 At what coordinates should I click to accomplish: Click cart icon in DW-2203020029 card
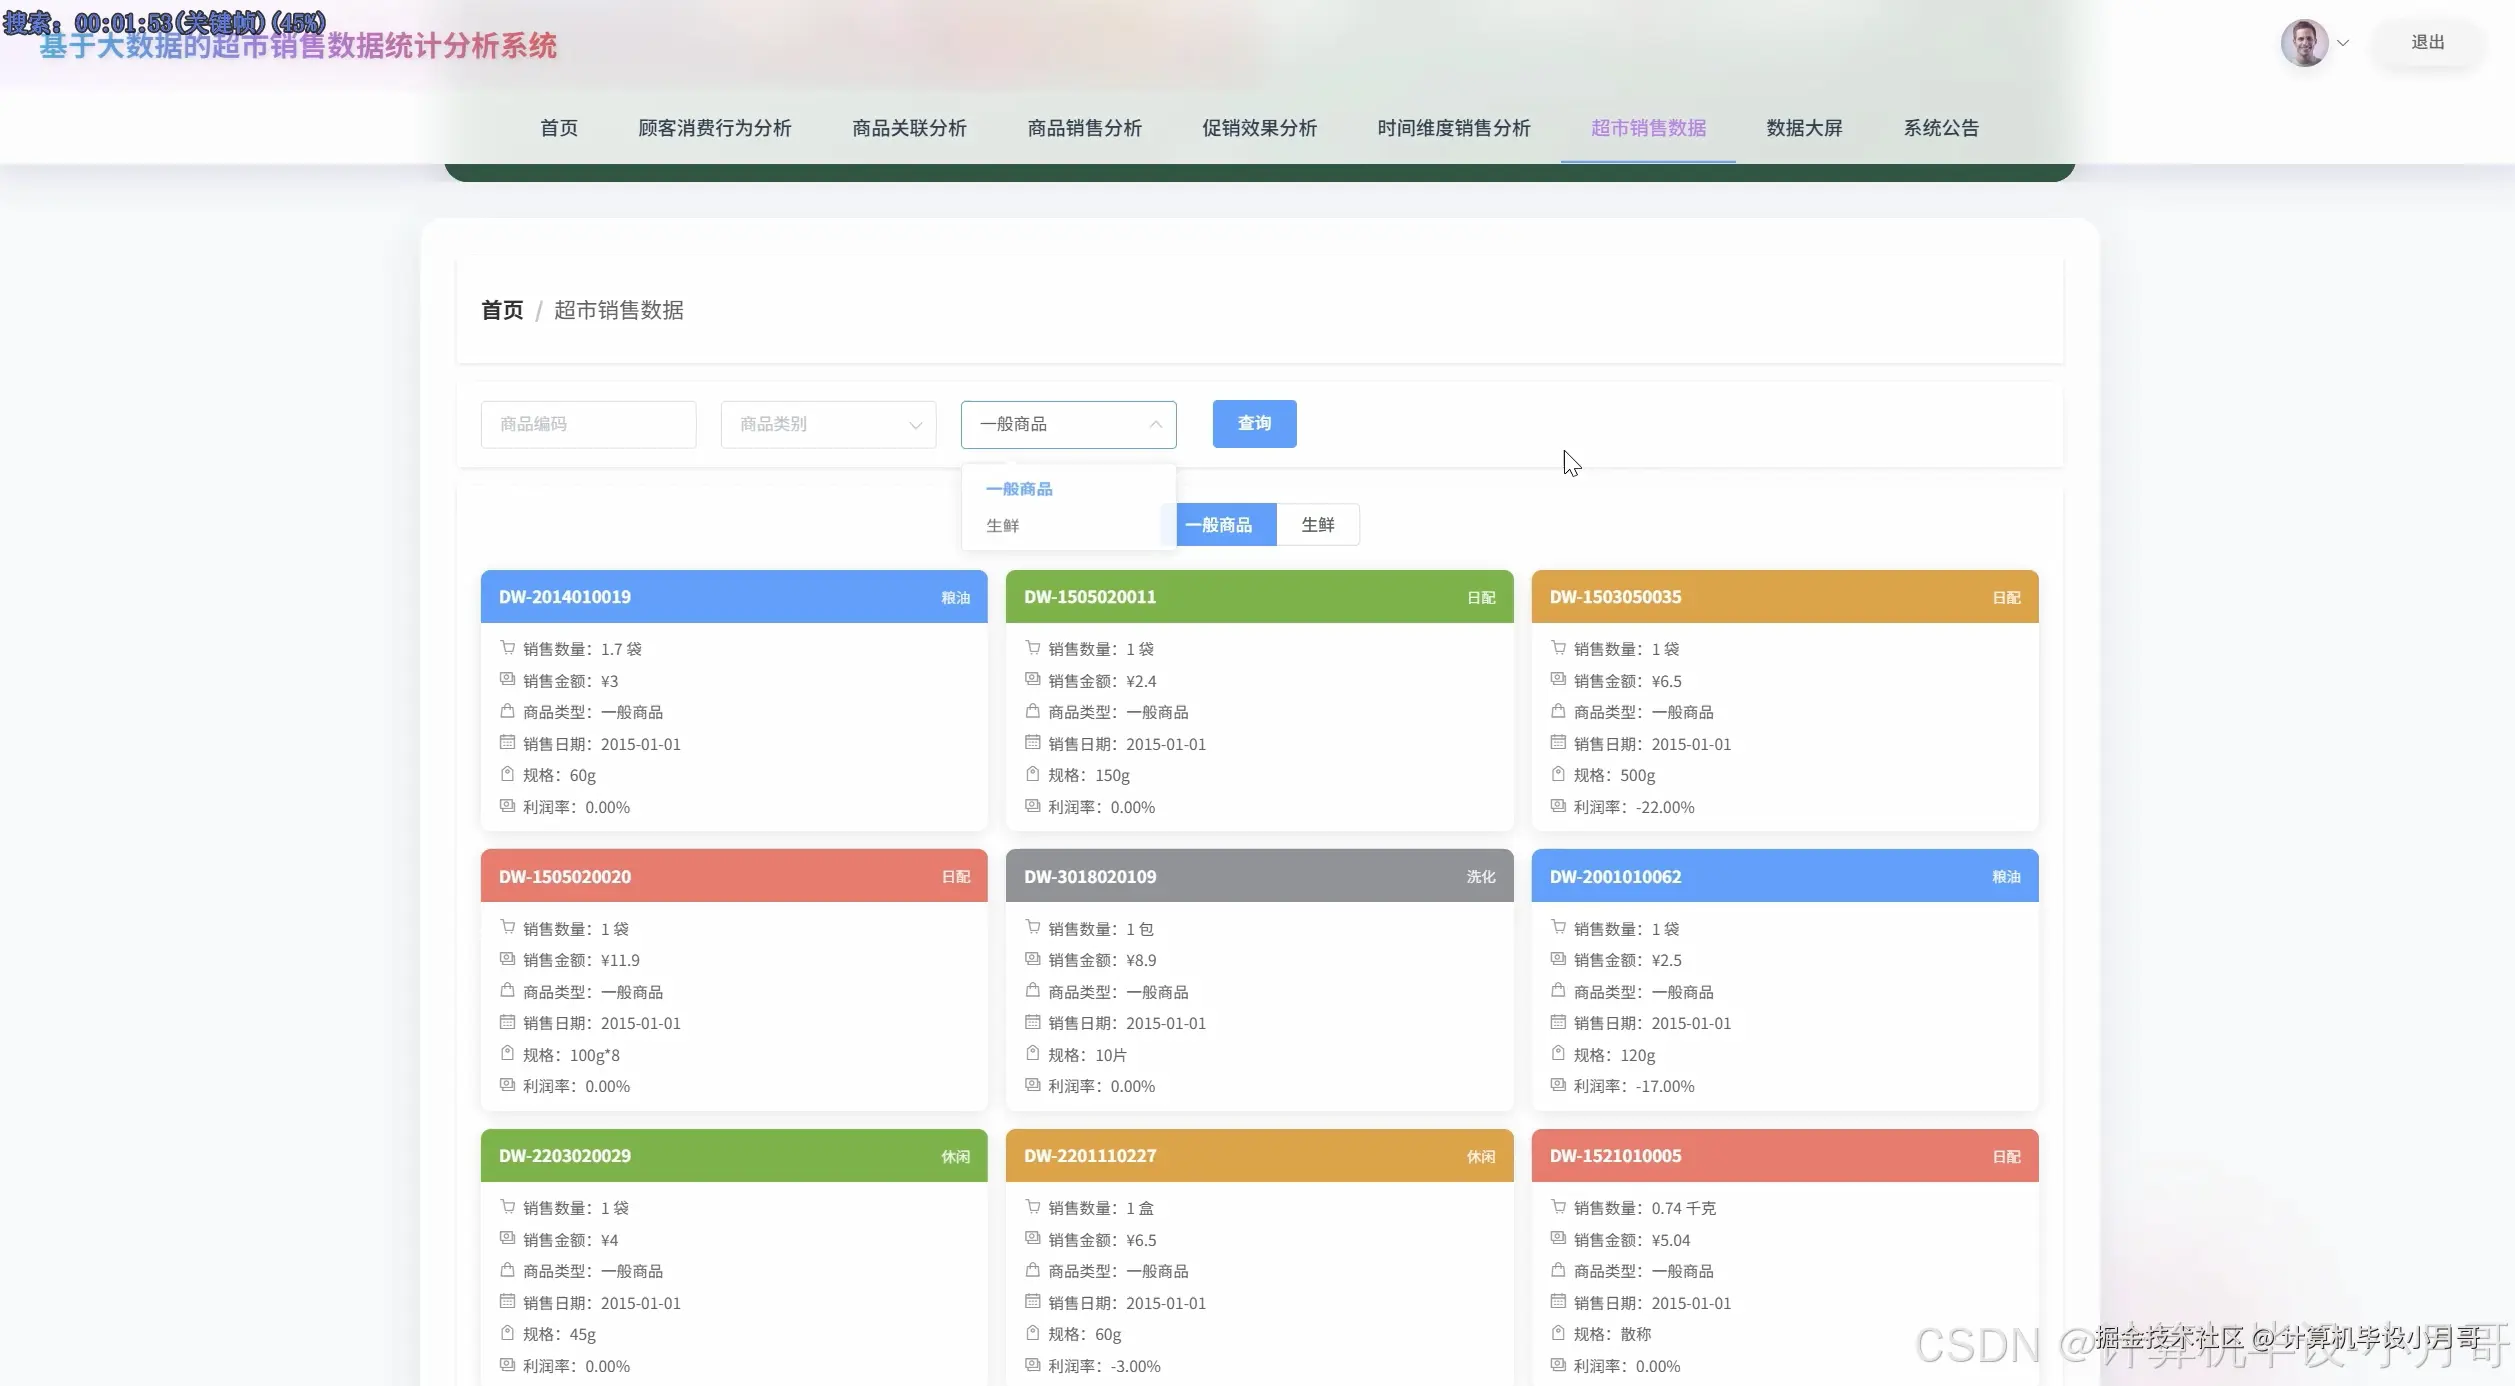click(507, 1207)
